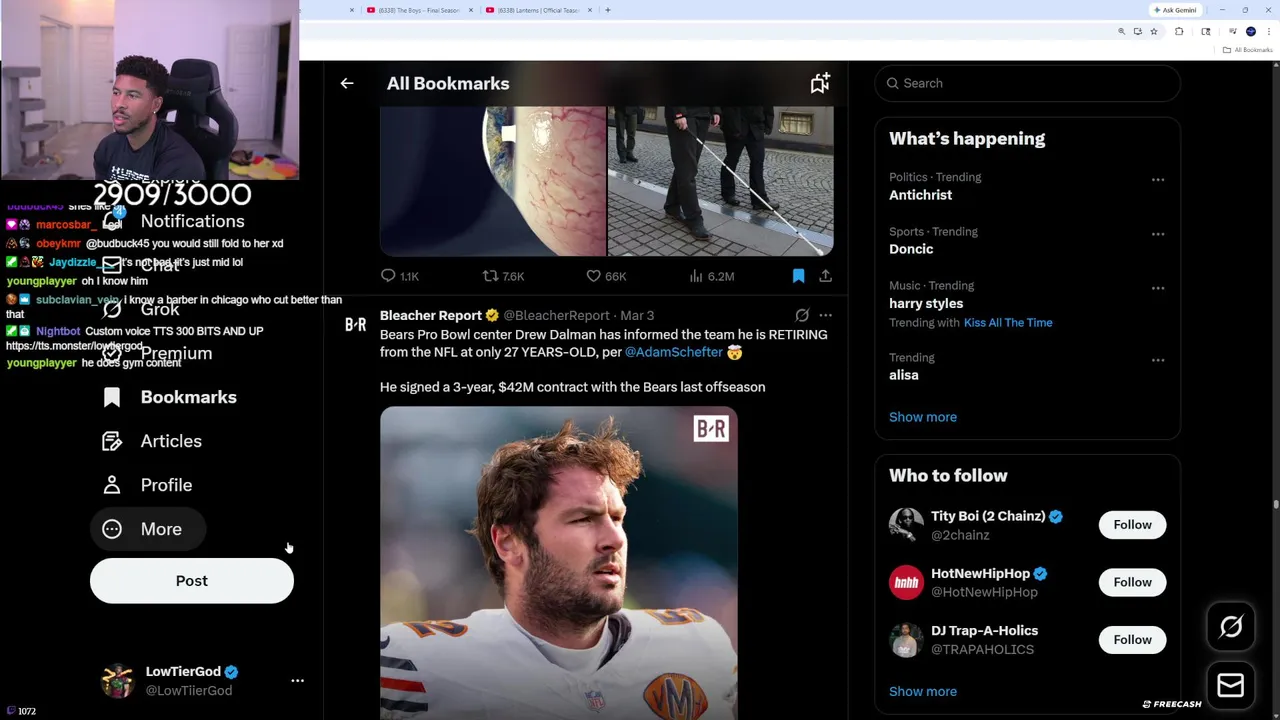Close The Boys Final Season tab

tap(469, 10)
